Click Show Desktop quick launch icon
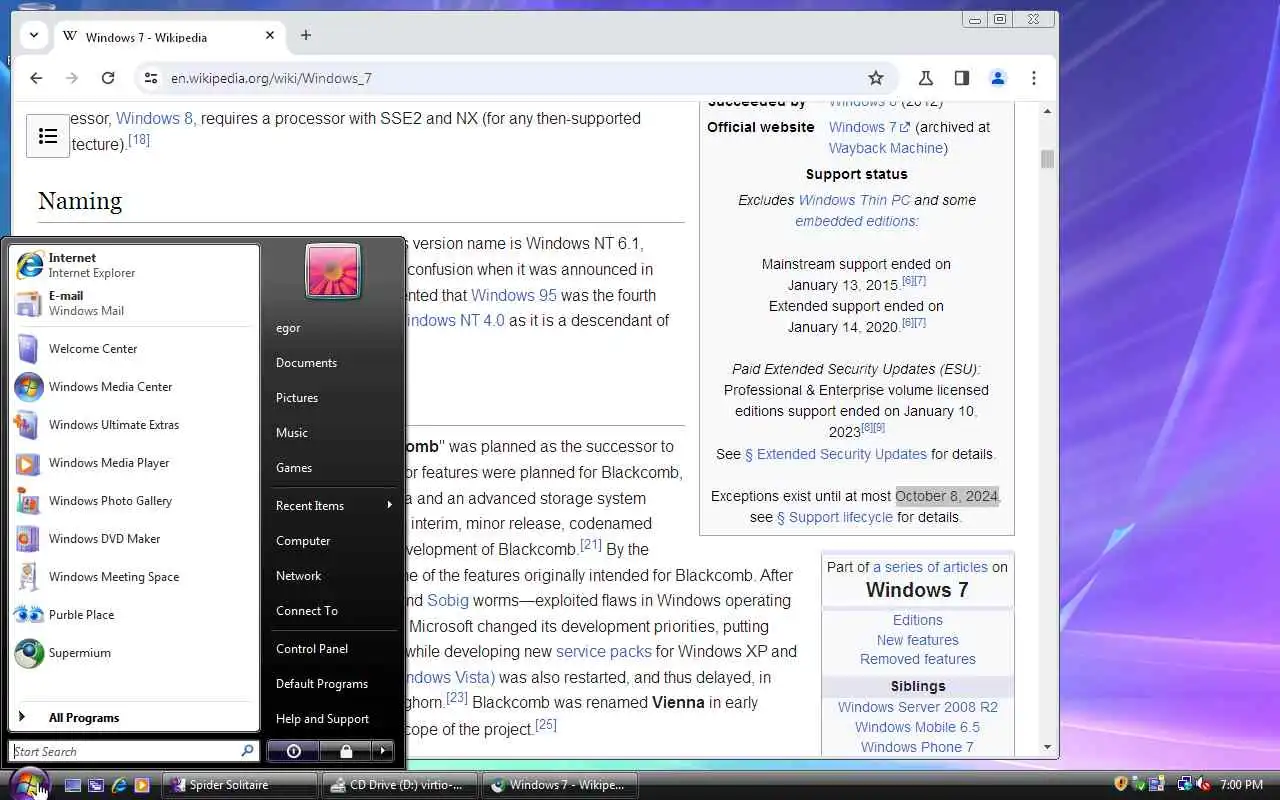1280x800 pixels. (x=73, y=785)
